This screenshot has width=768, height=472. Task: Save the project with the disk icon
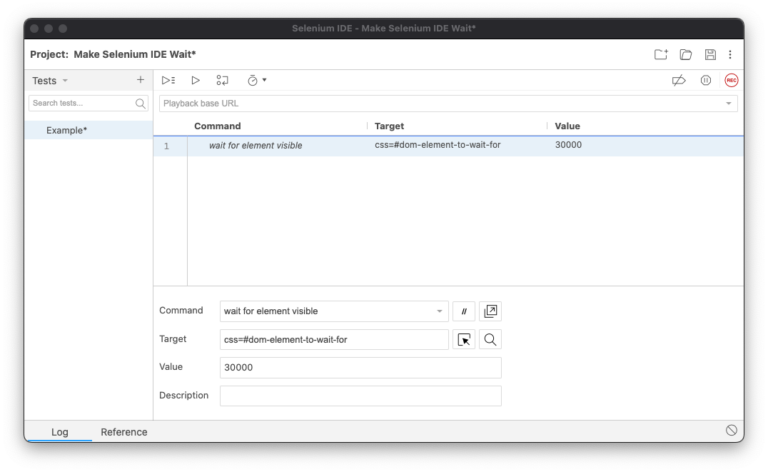pyautogui.click(x=710, y=54)
